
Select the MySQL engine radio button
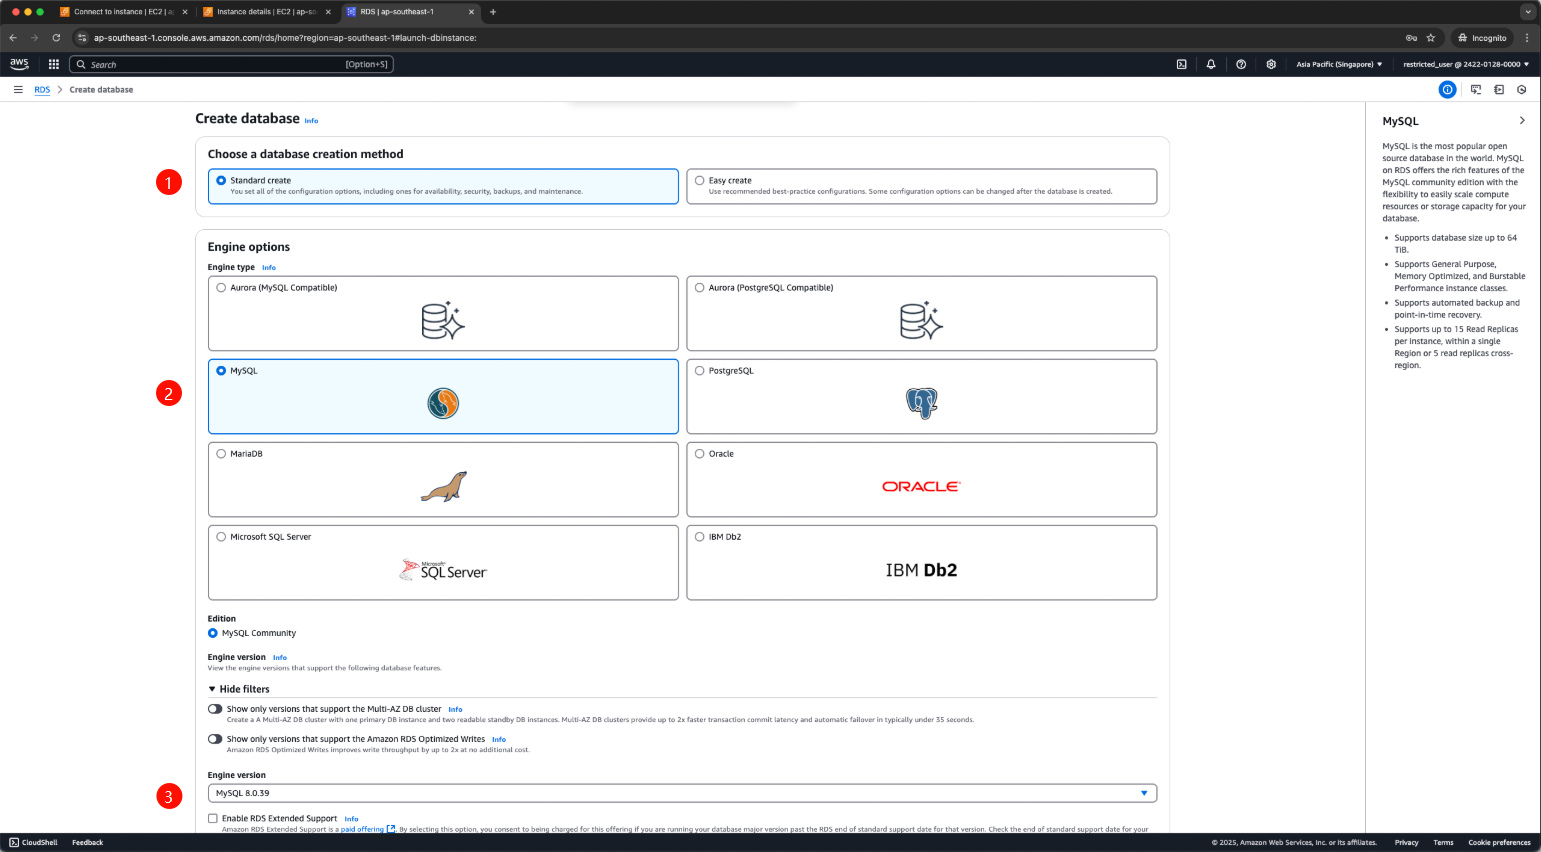[x=221, y=371]
